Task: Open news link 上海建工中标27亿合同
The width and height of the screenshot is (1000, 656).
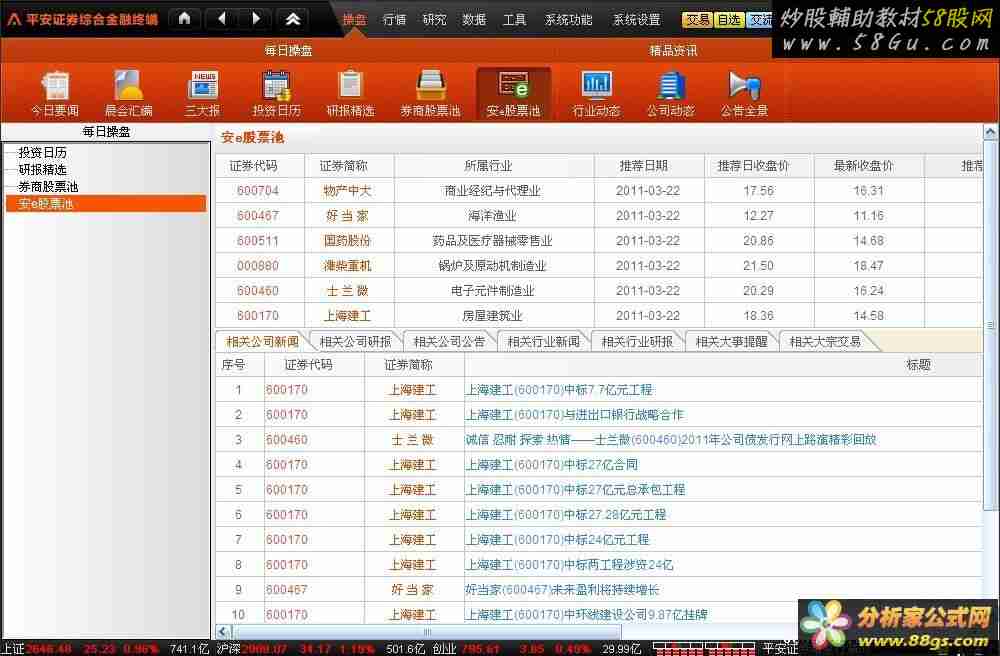Action: click(552, 464)
